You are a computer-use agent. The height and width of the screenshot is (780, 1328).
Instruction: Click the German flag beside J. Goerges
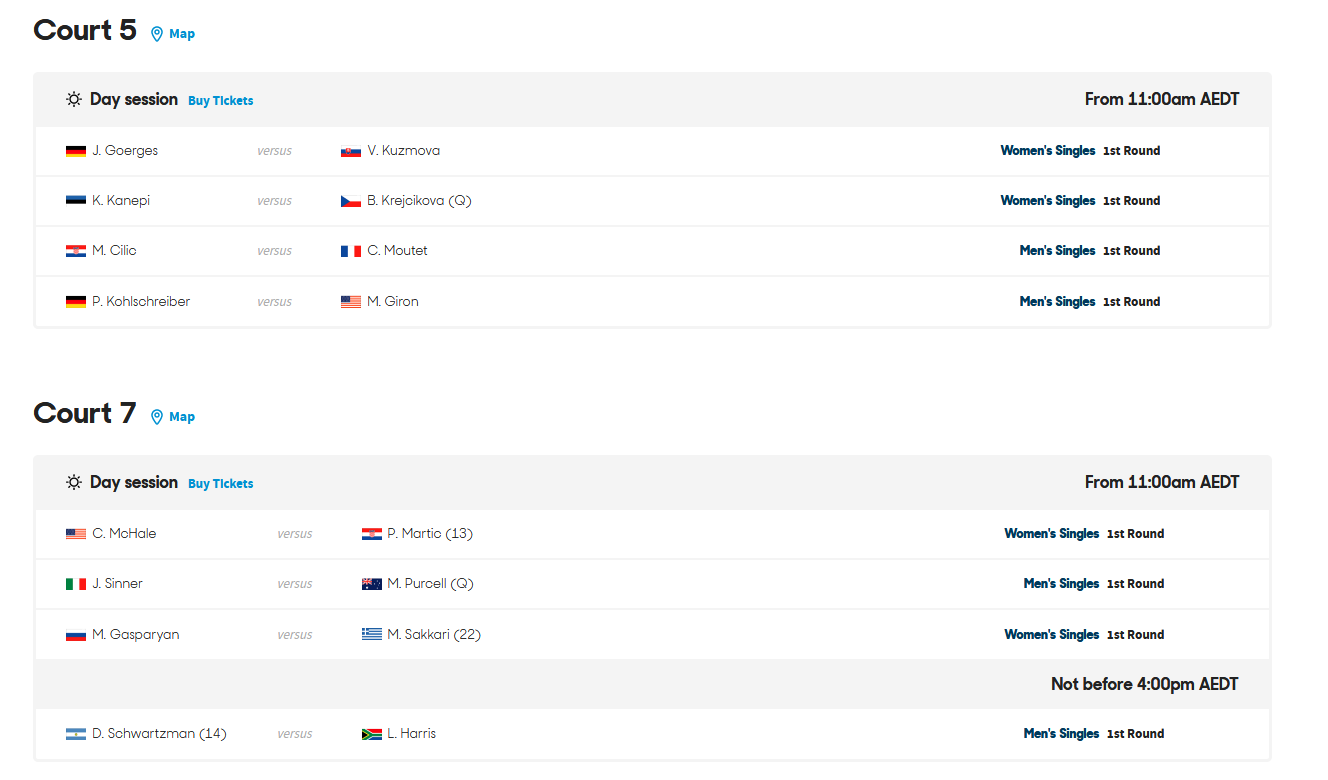(76, 152)
